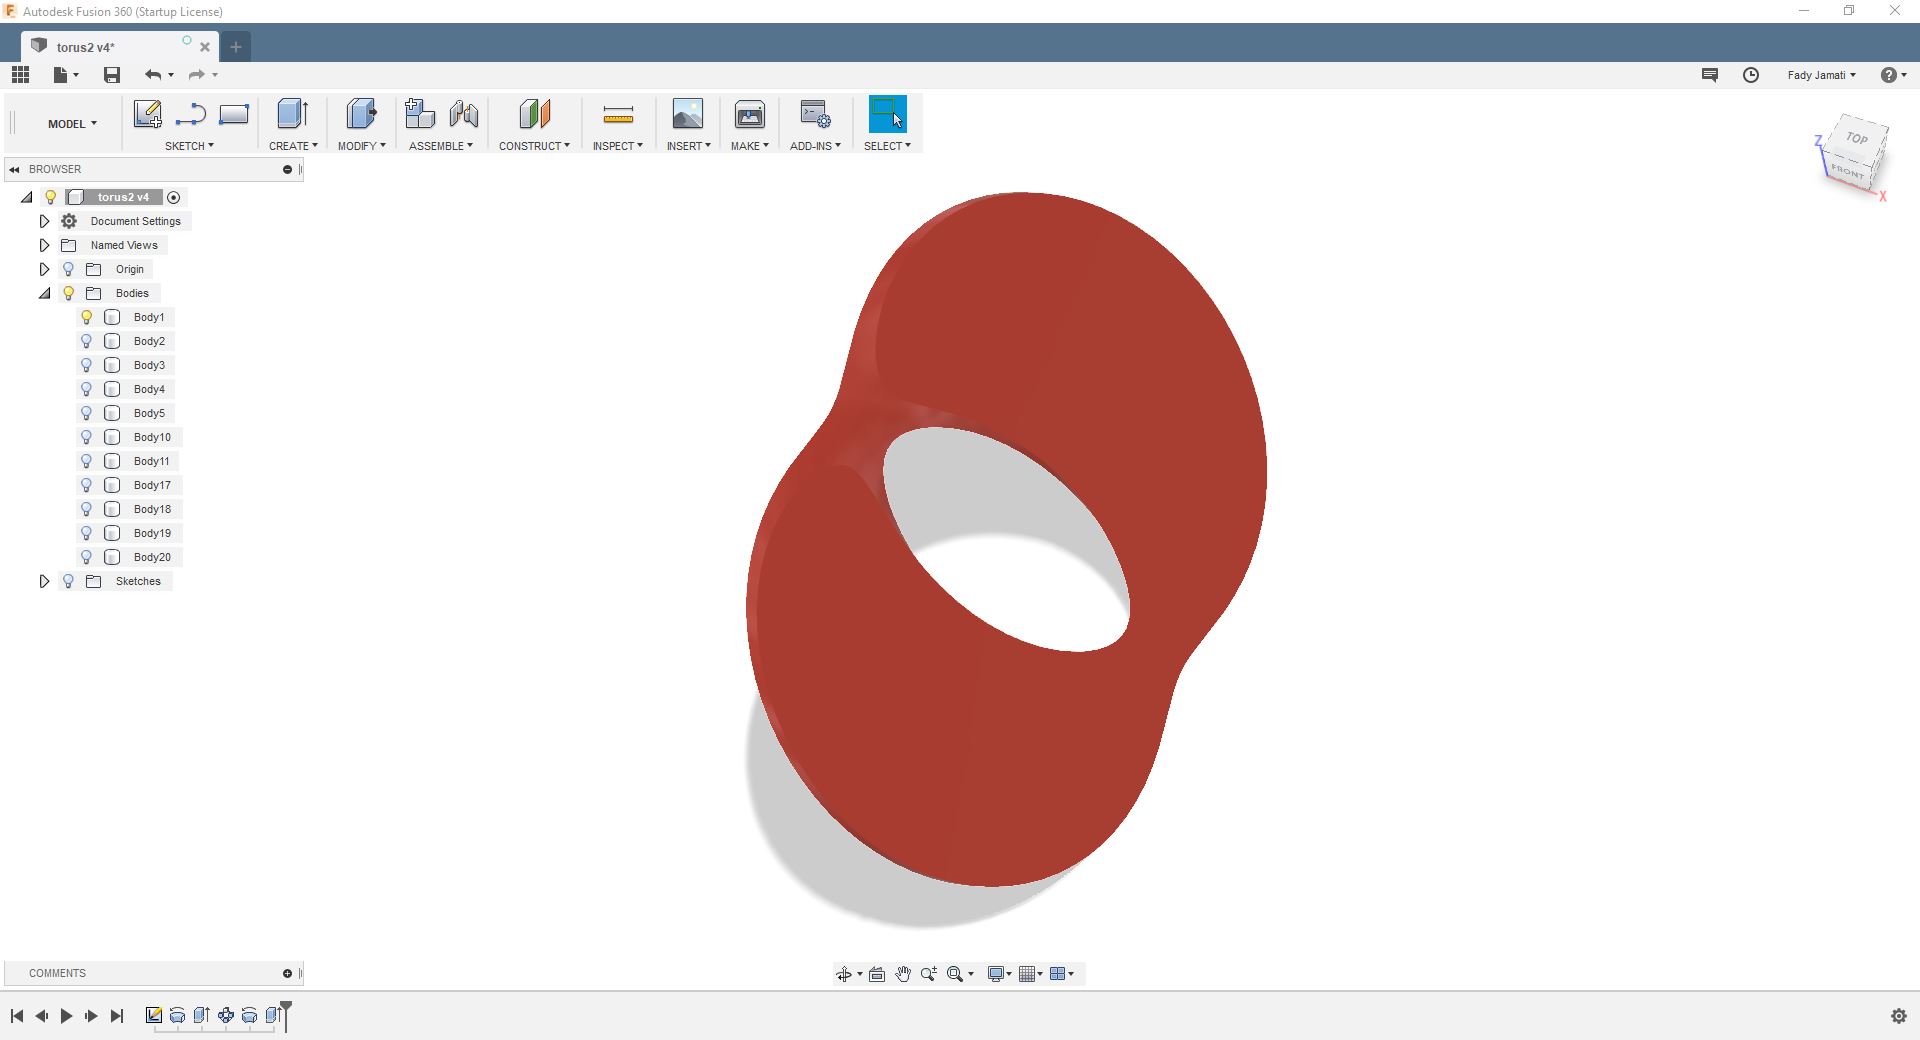Save the document with the disk icon

pyautogui.click(x=112, y=75)
